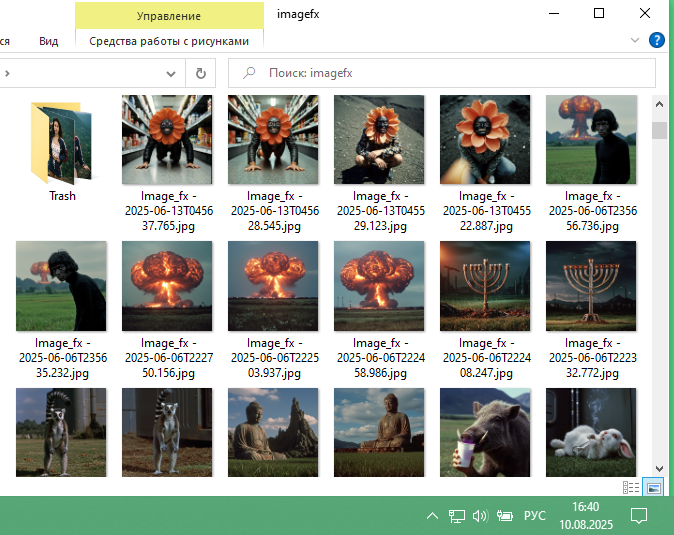Viewport: 674px width, 535px height.
Task: Click the file name ending 35.232.jpg
Action: [63, 358]
